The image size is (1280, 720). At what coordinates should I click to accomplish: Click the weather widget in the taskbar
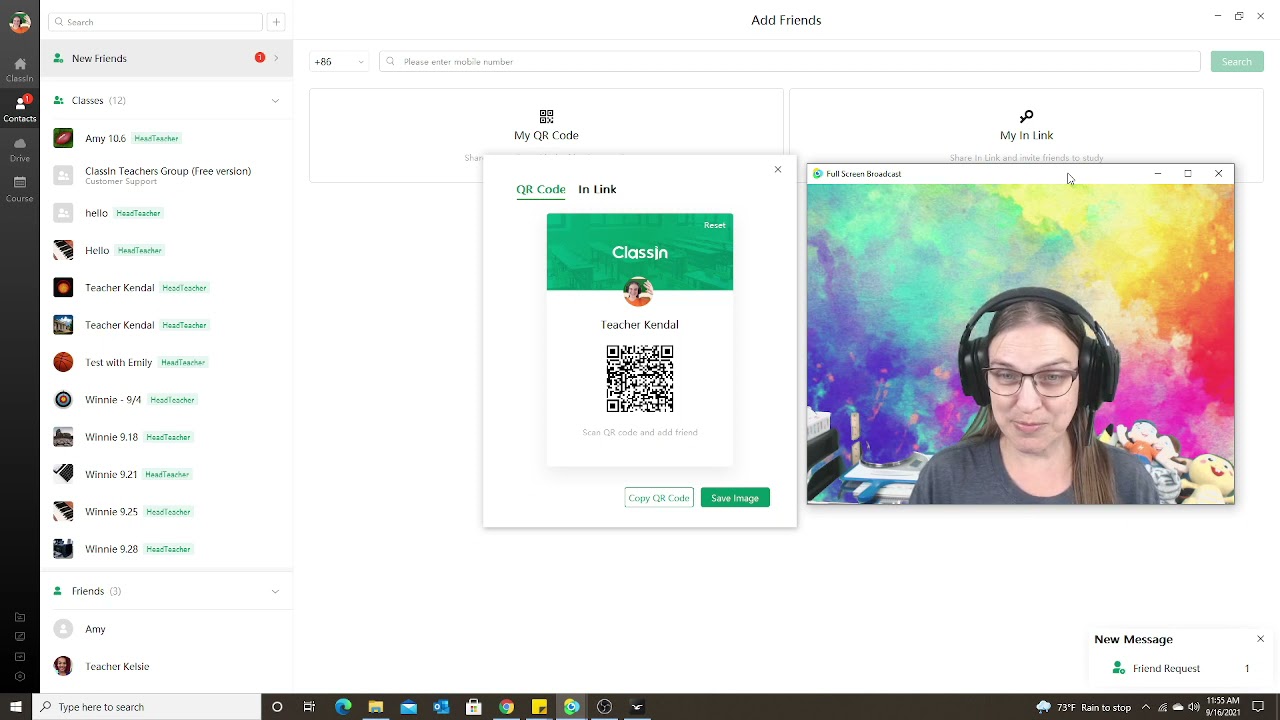[x=1083, y=707]
